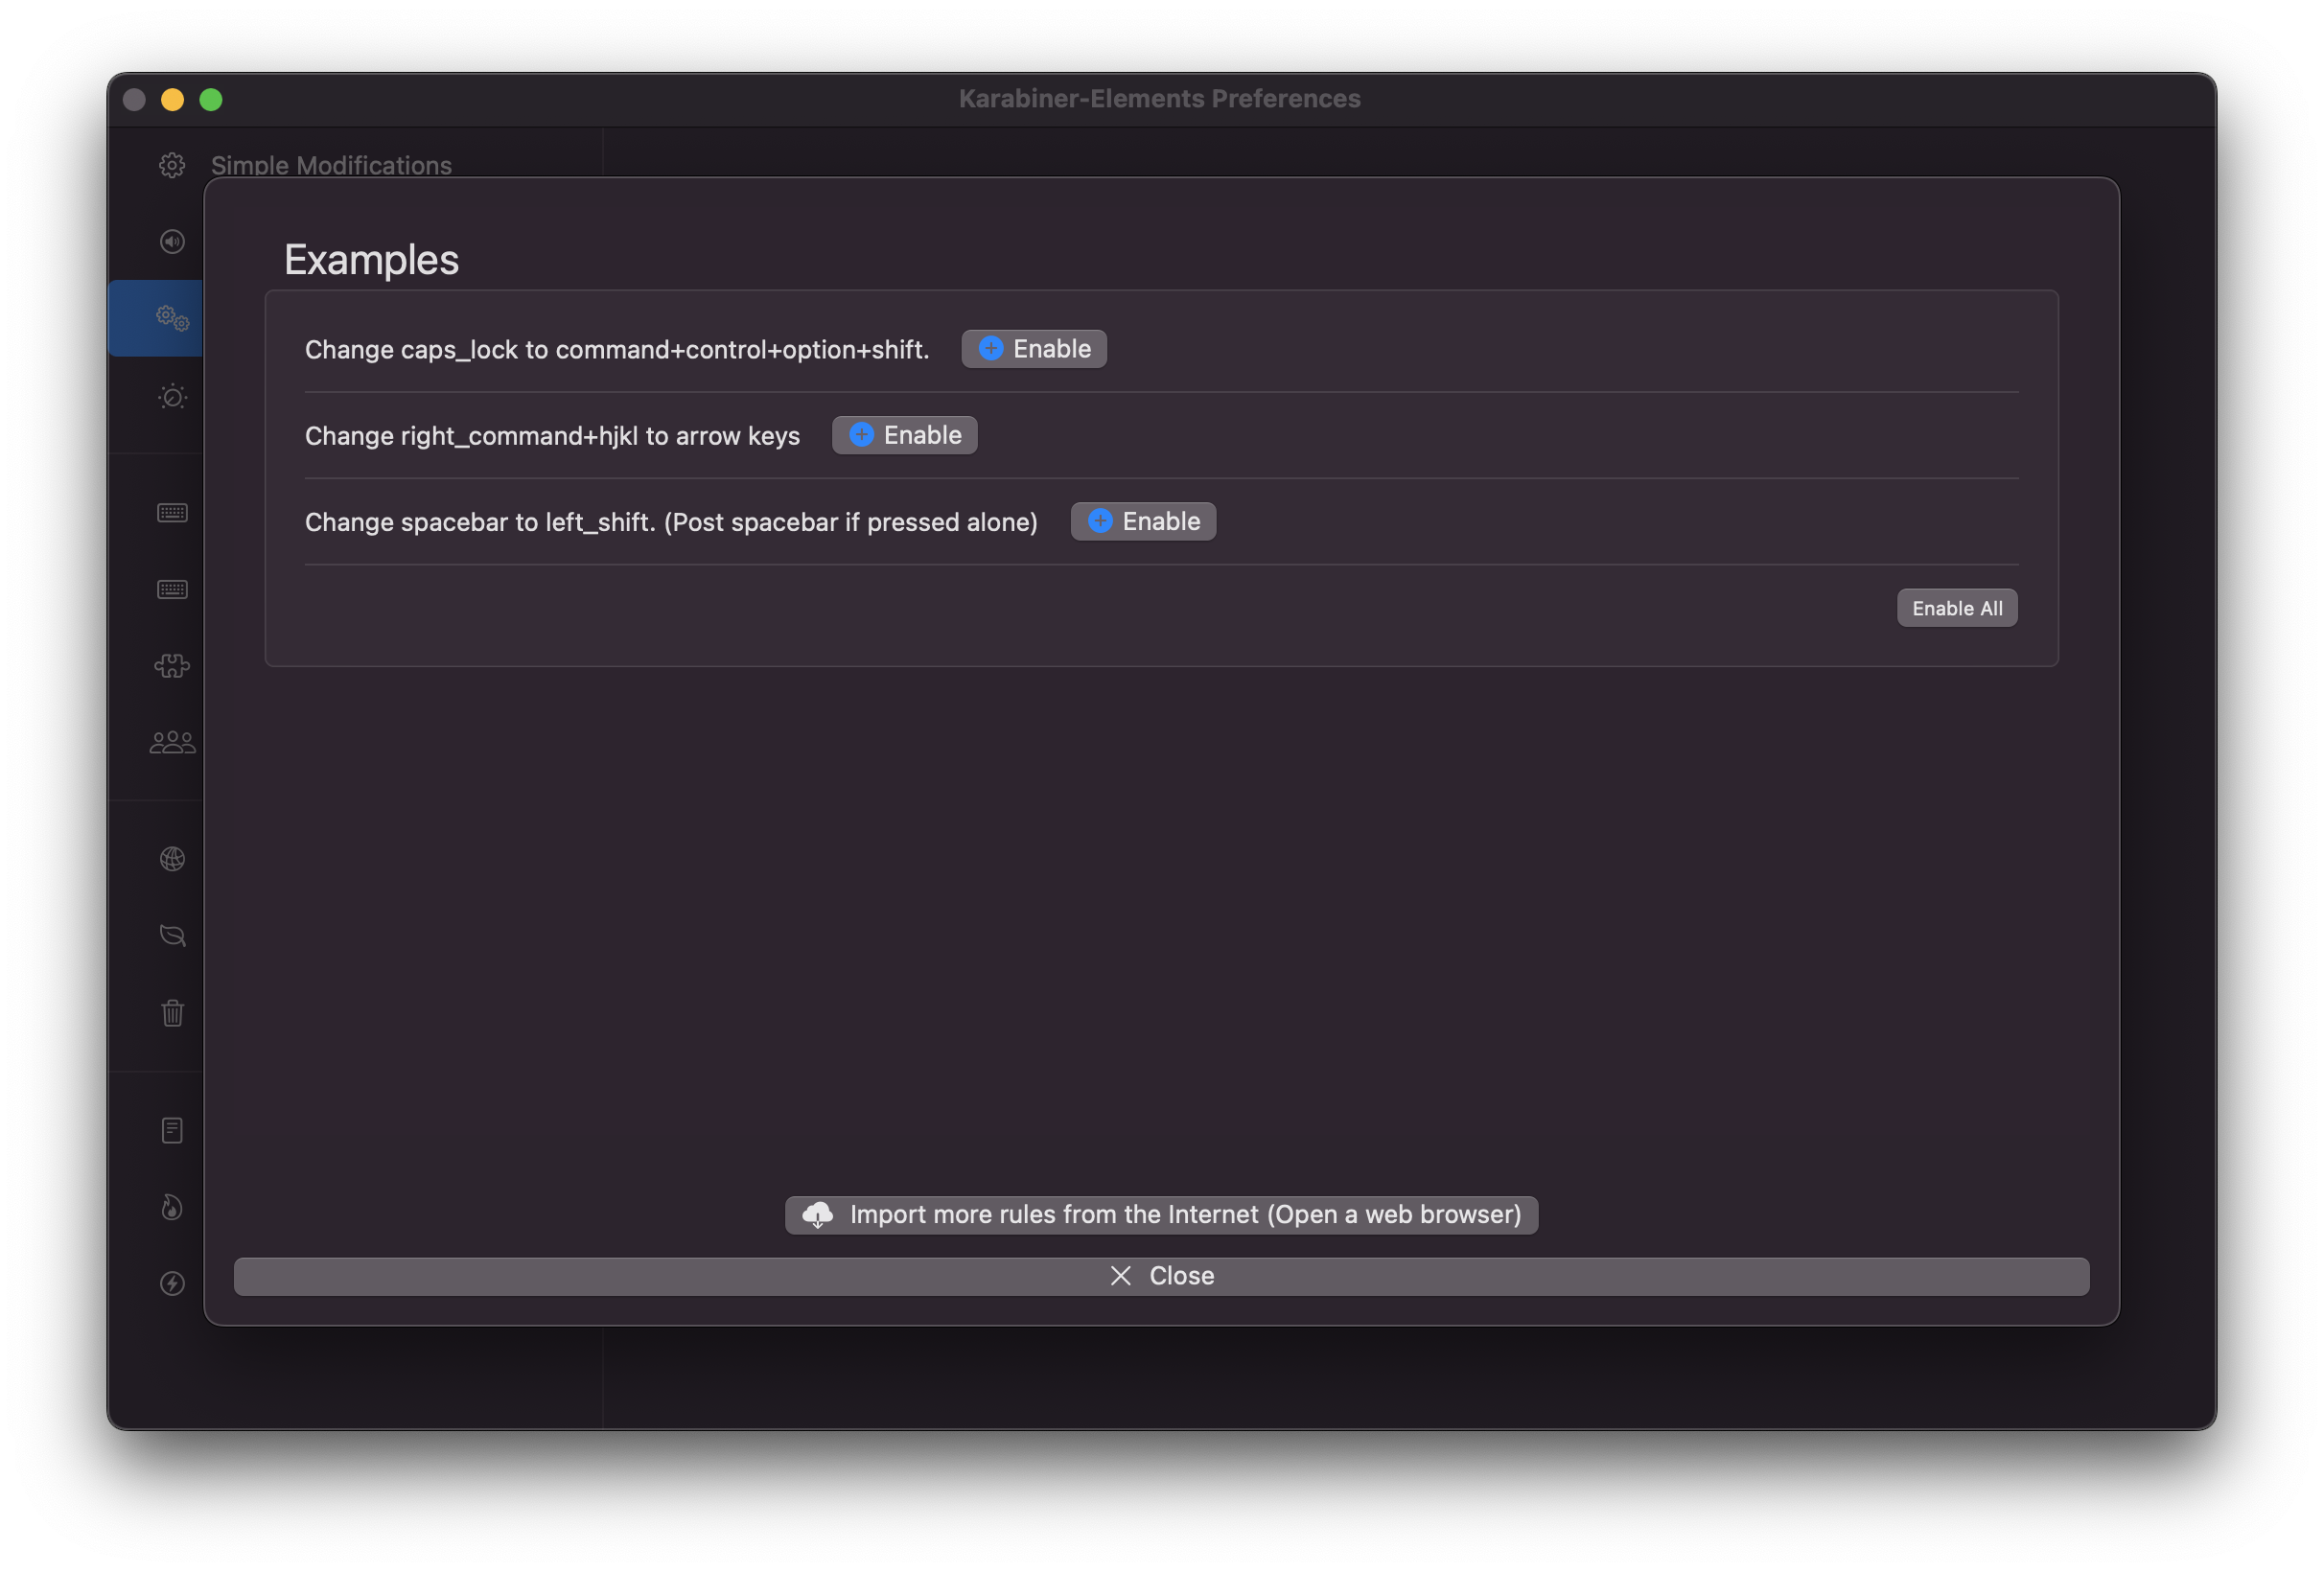Enable right_command+hjkl to arrow keys rule
The height and width of the screenshot is (1572, 2324).
904,435
